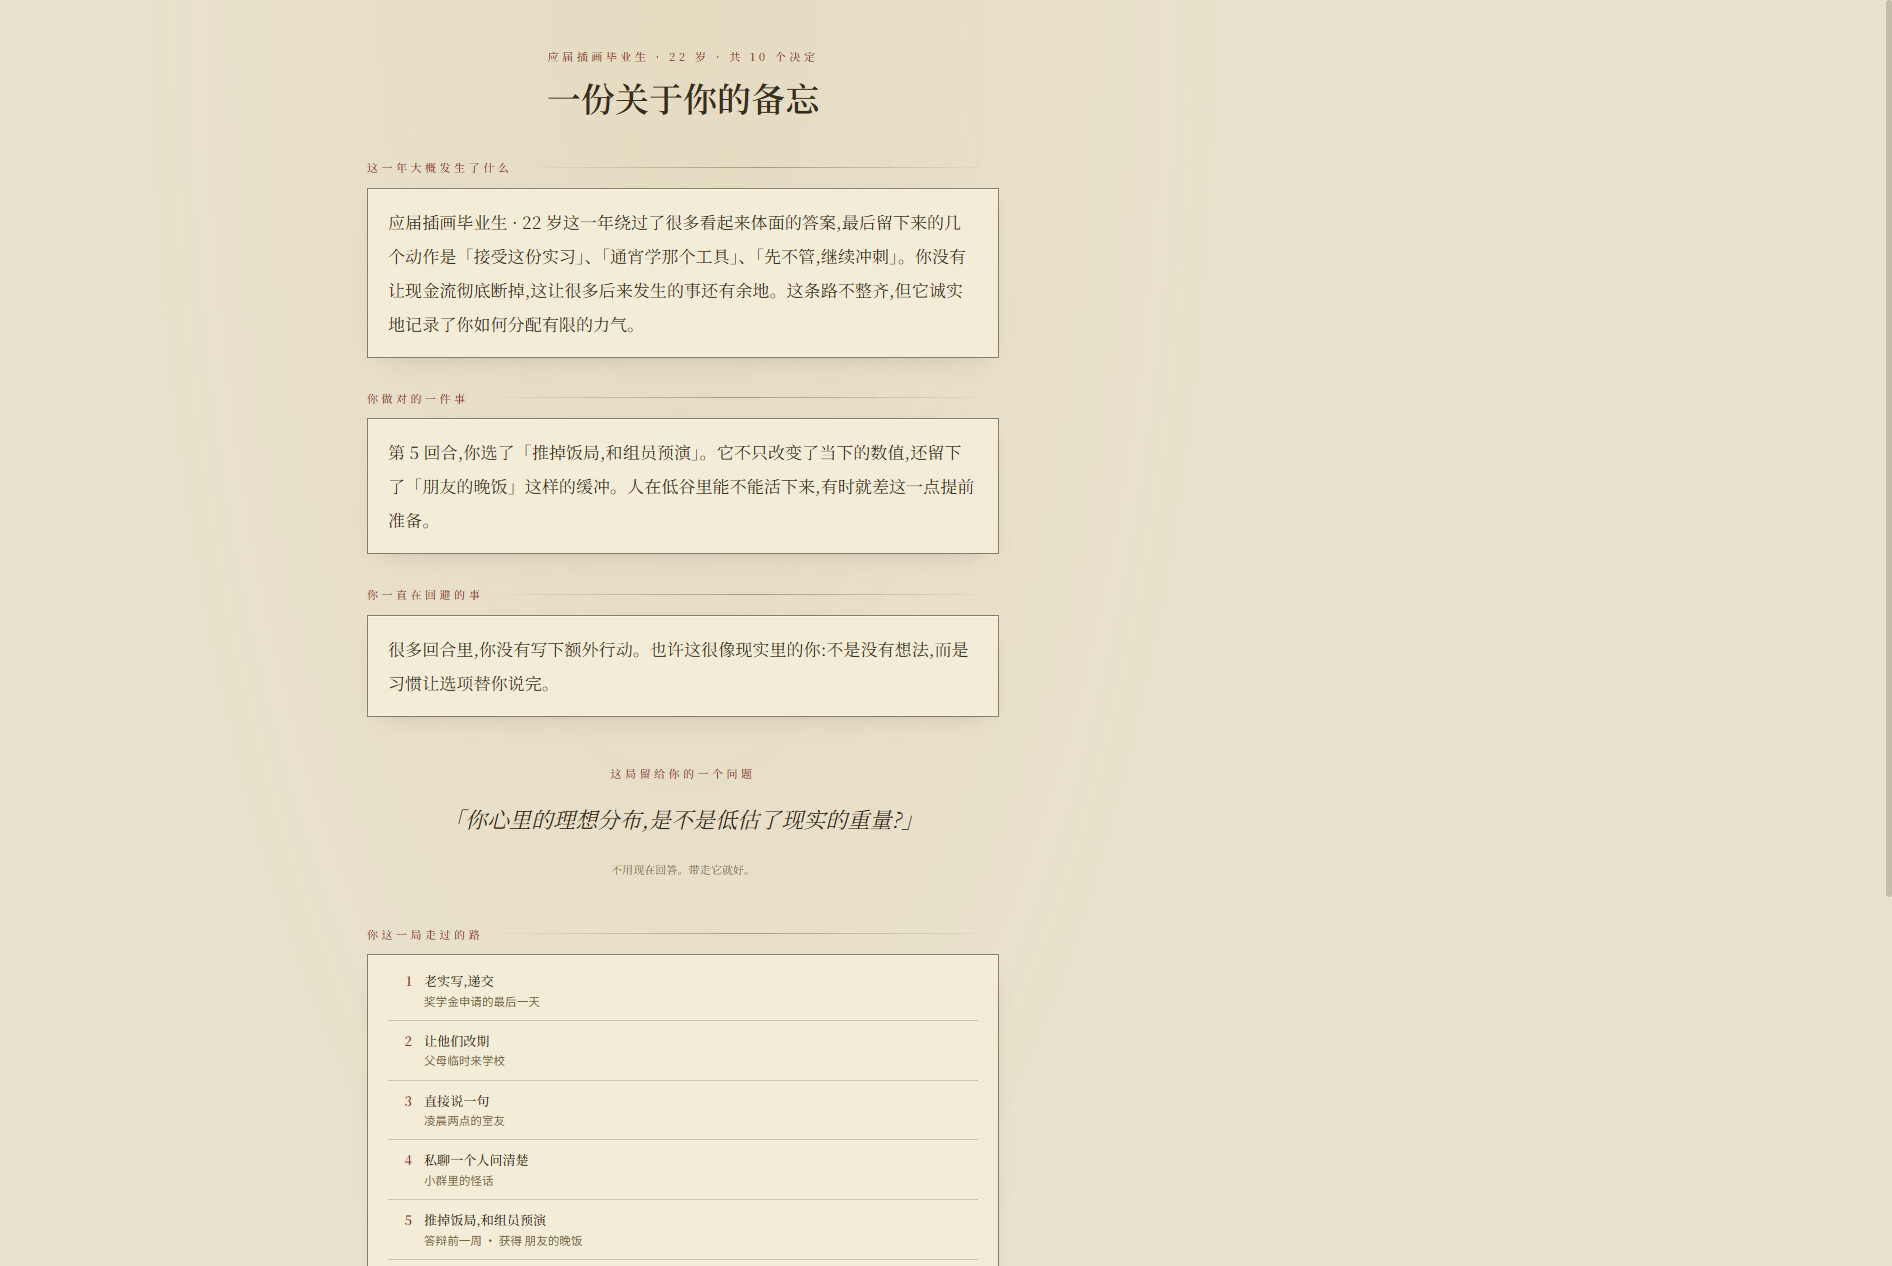Select path entry 1 老实写,递交

[x=683, y=991]
